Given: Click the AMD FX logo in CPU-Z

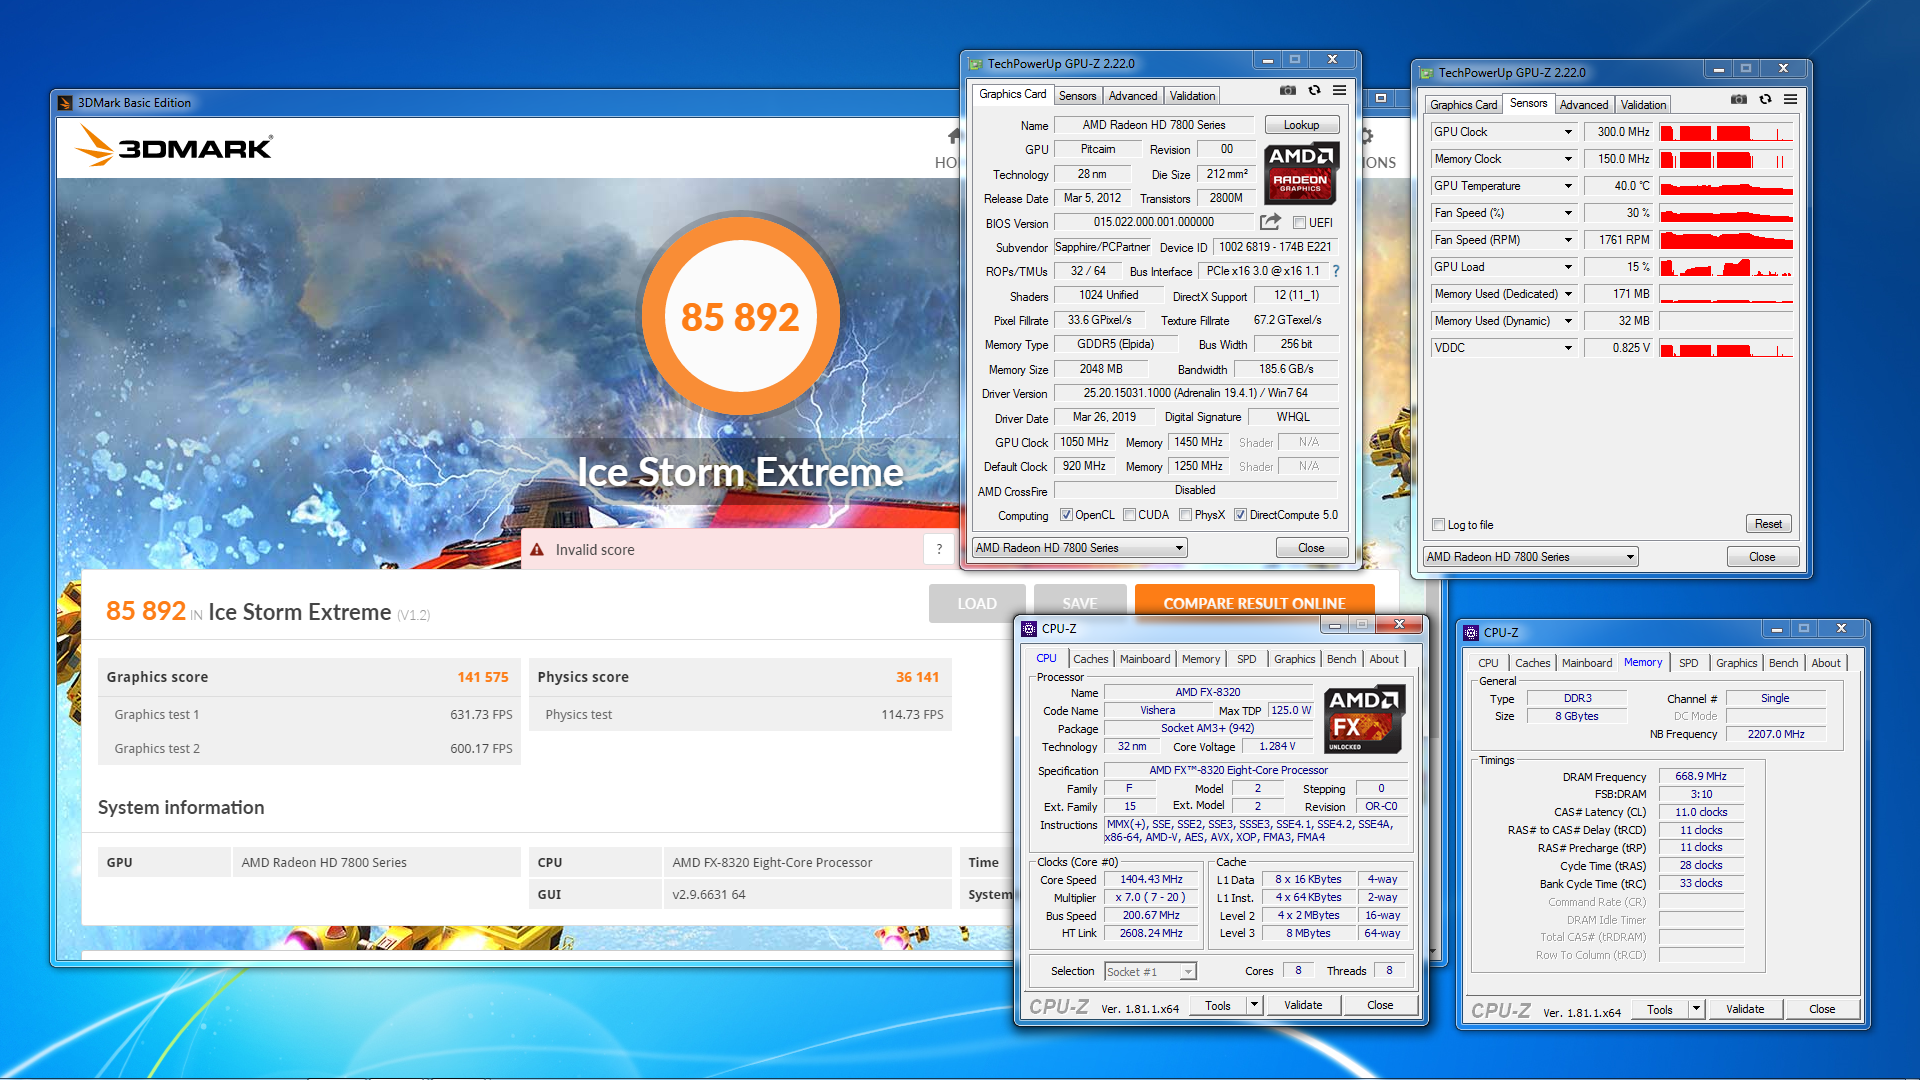Looking at the screenshot, I should point(1364,719).
